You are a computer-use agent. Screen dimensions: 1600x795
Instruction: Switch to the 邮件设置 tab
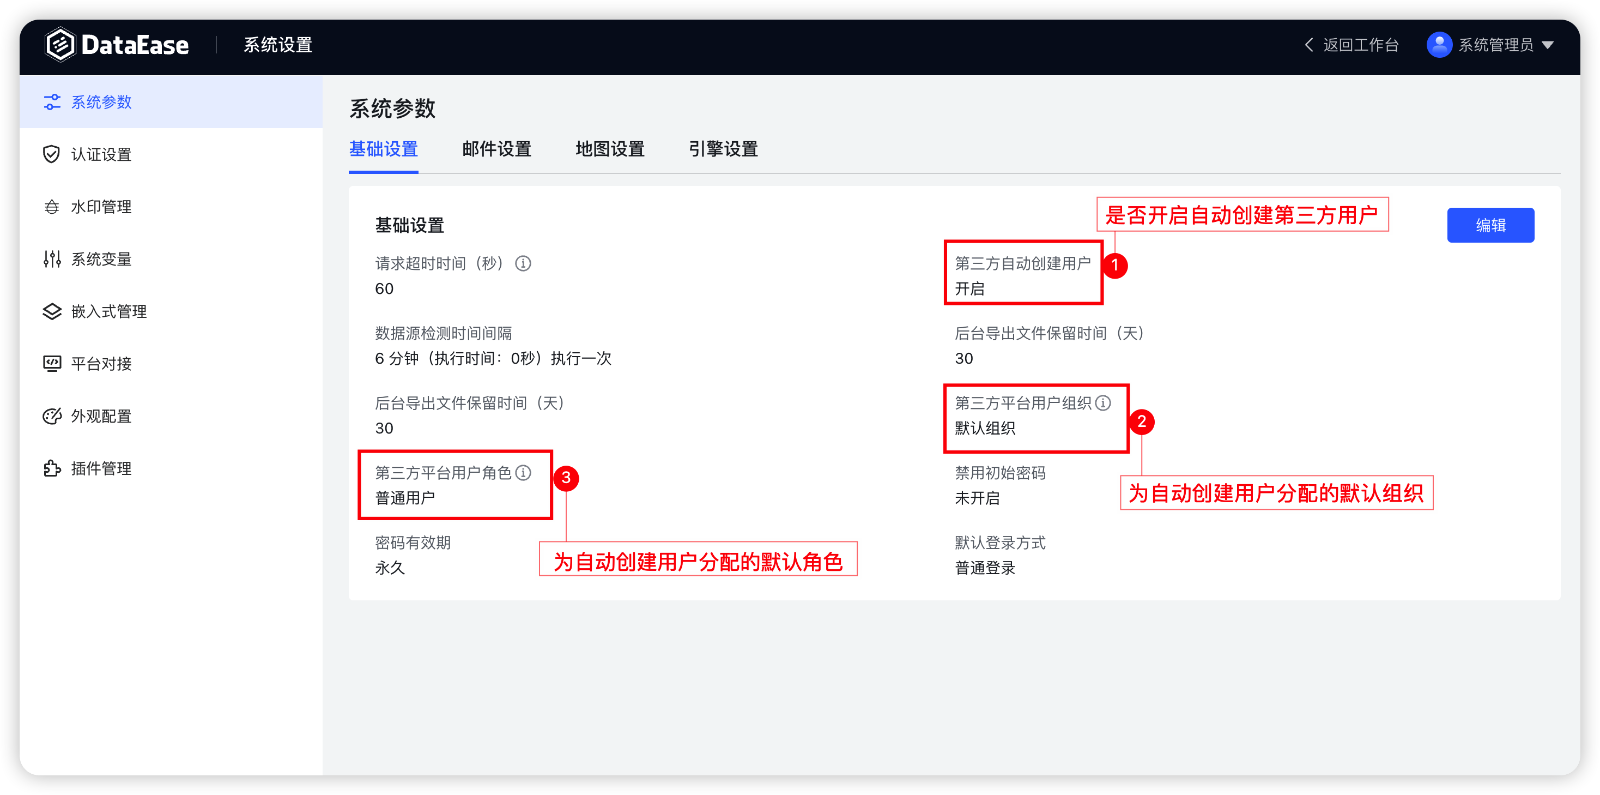tap(496, 149)
